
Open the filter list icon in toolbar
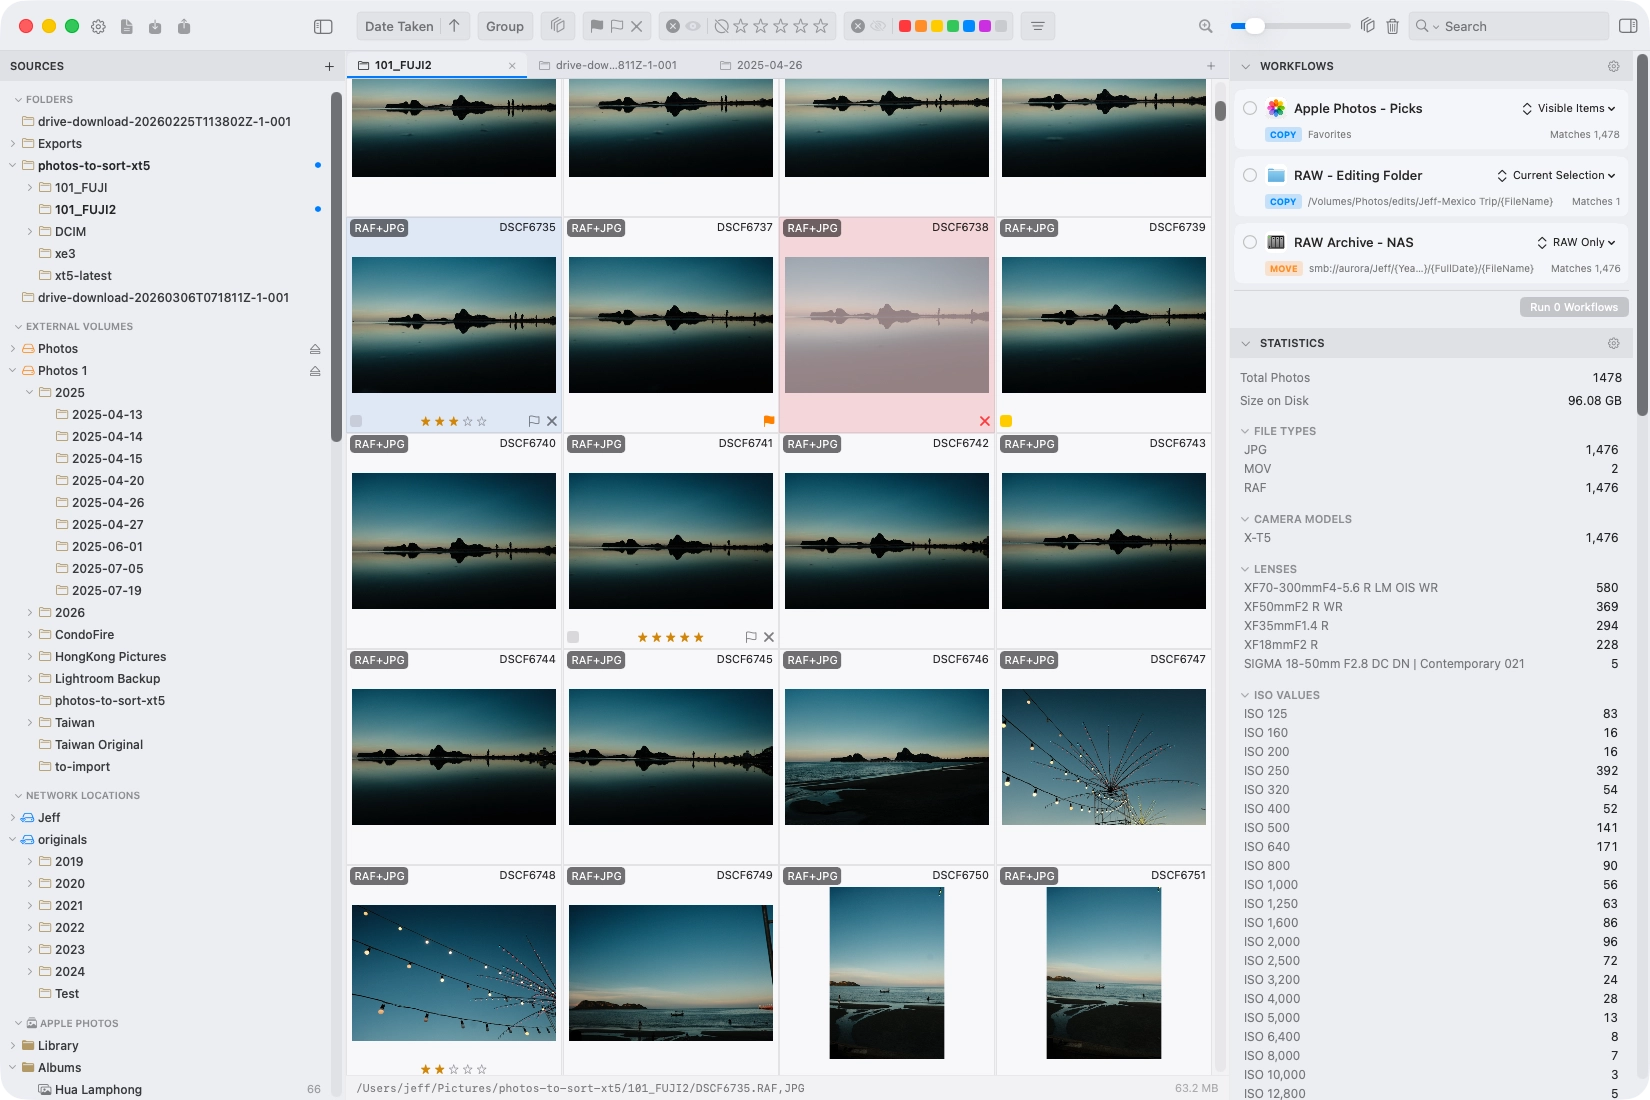[x=1037, y=26]
